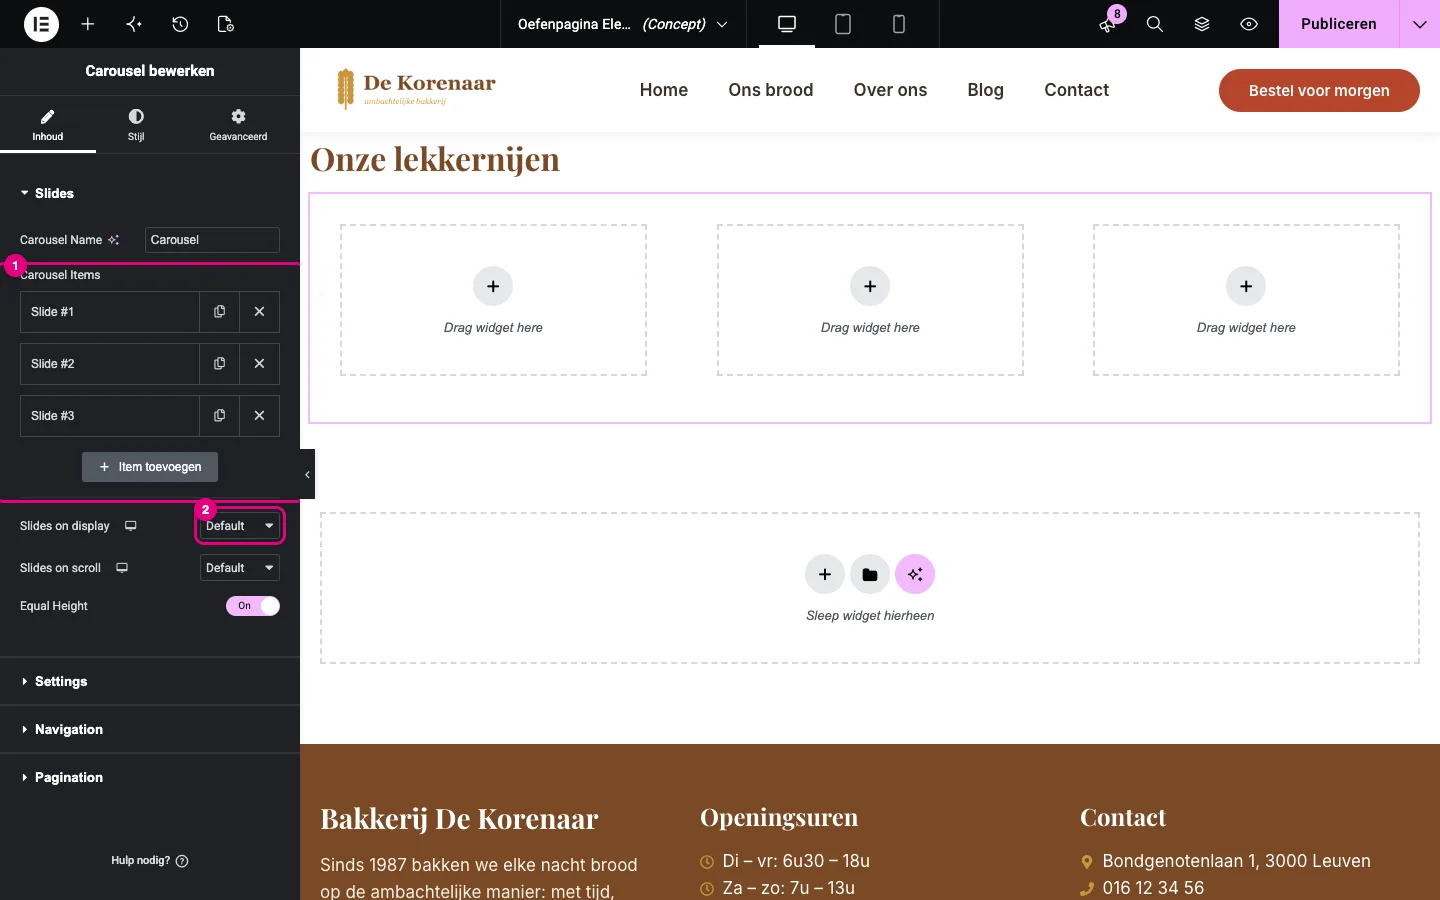Expand the Settings section

click(150, 681)
